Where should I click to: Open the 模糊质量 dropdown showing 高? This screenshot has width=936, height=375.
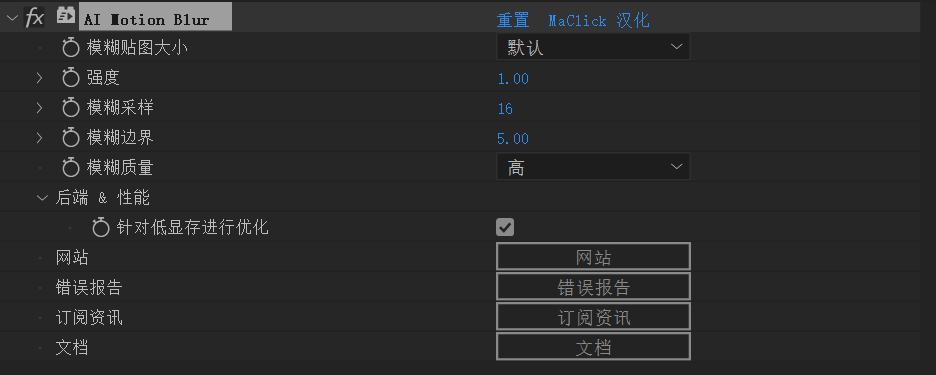pyautogui.click(x=593, y=167)
